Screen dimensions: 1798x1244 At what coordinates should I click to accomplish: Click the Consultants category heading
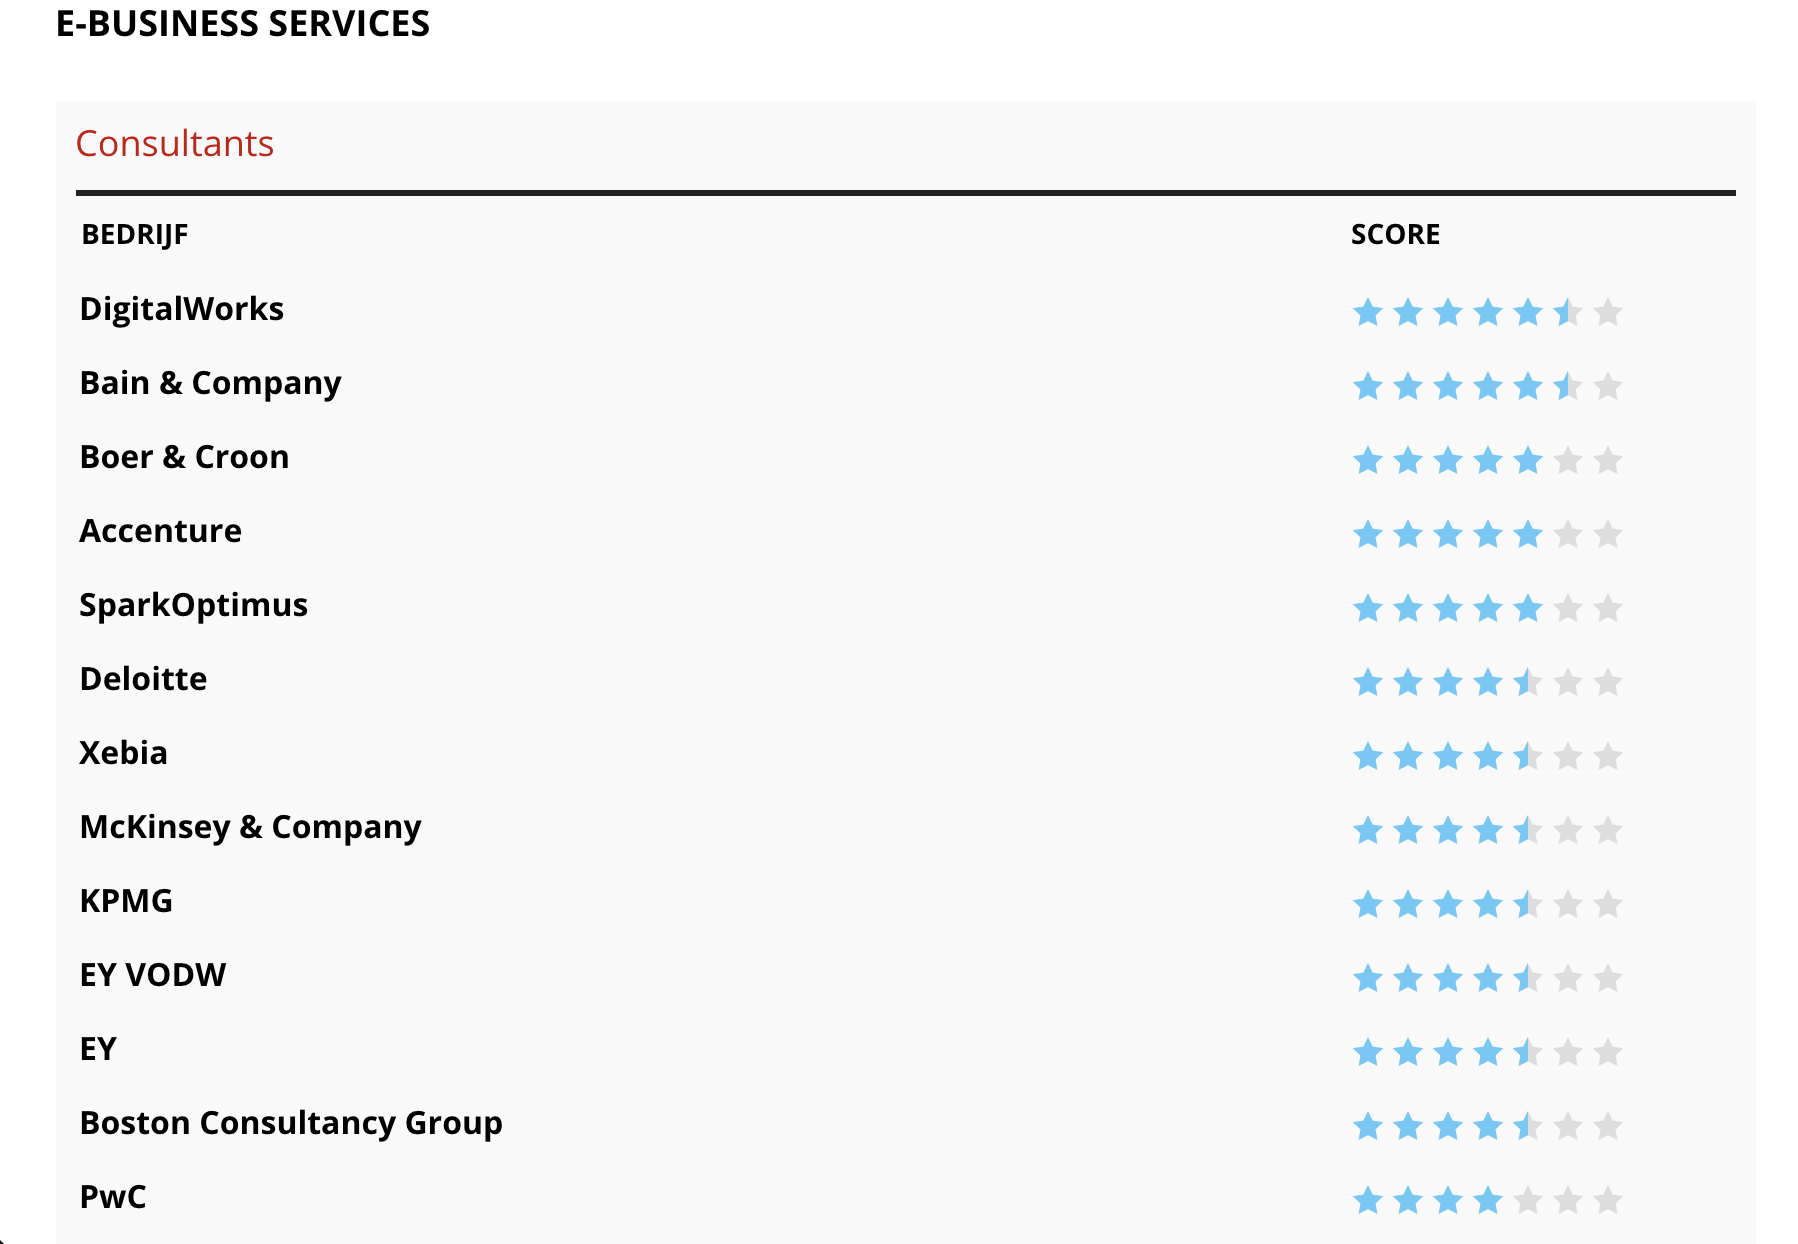(175, 144)
